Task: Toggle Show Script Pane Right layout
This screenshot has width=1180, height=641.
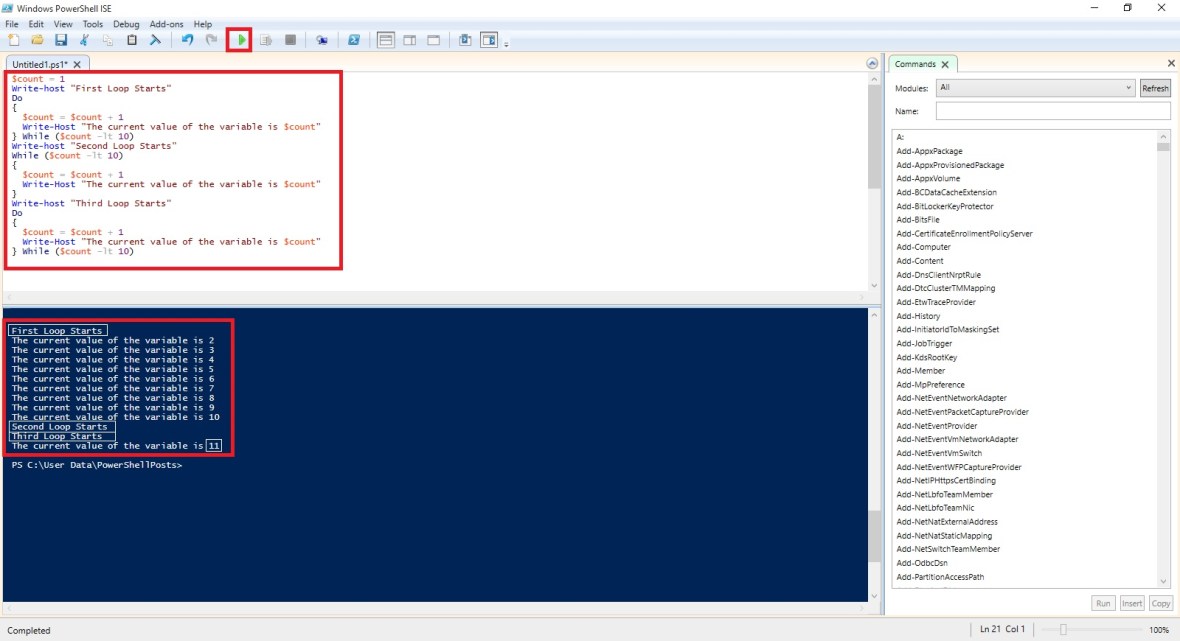Action: 410,40
